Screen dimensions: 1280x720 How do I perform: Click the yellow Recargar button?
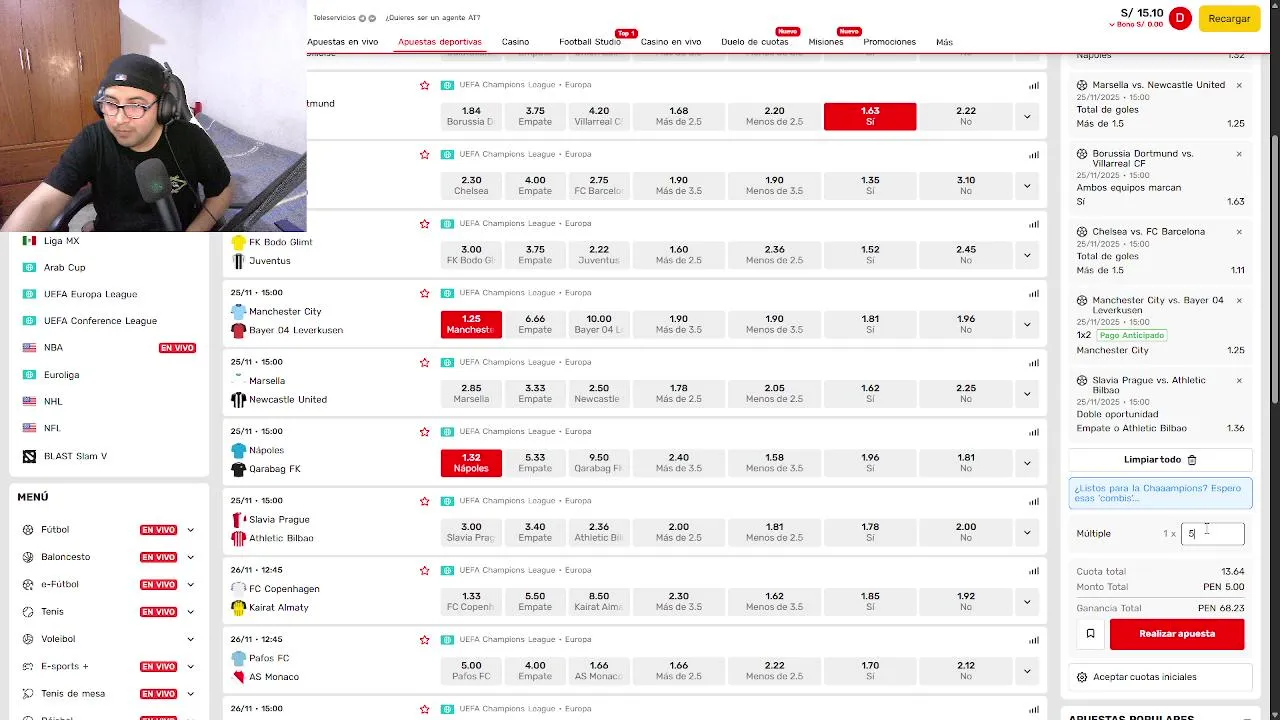click(x=1229, y=18)
